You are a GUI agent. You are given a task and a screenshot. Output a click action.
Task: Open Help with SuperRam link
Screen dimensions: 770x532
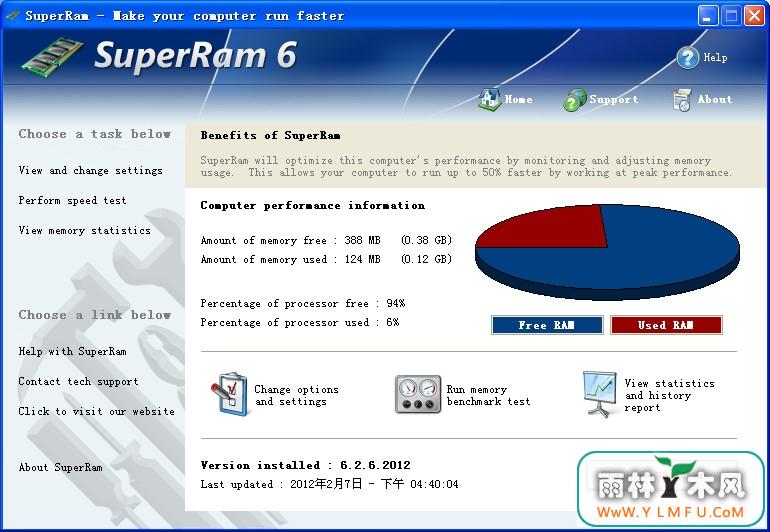point(72,351)
